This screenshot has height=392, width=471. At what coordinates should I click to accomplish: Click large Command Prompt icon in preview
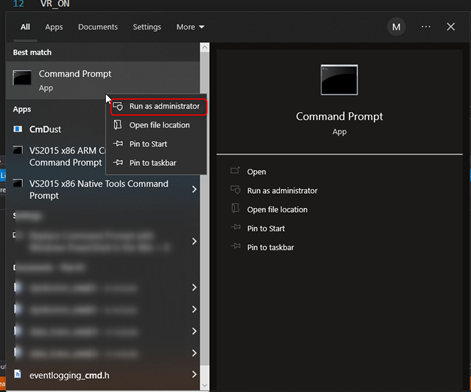(339, 80)
